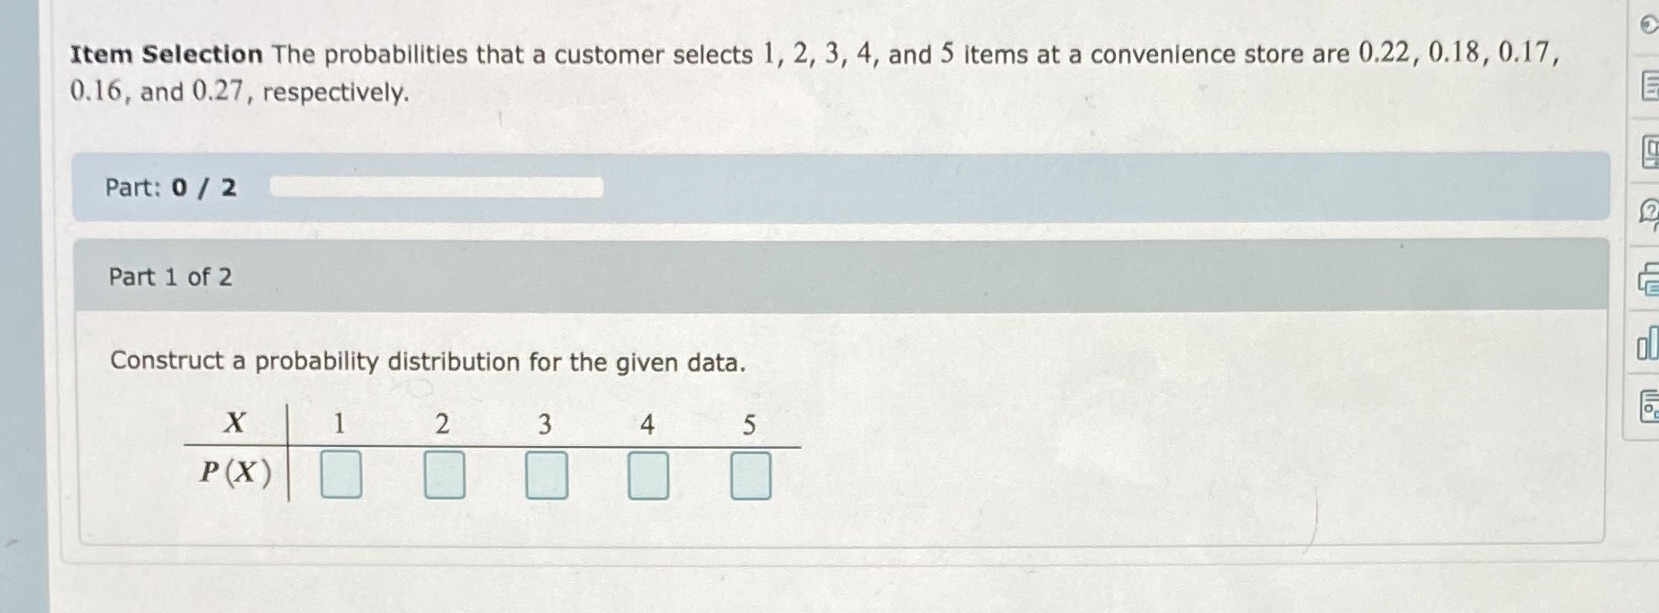Click the last answer box under 5
Screen dimensions: 1659x613
(x=750, y=476)
